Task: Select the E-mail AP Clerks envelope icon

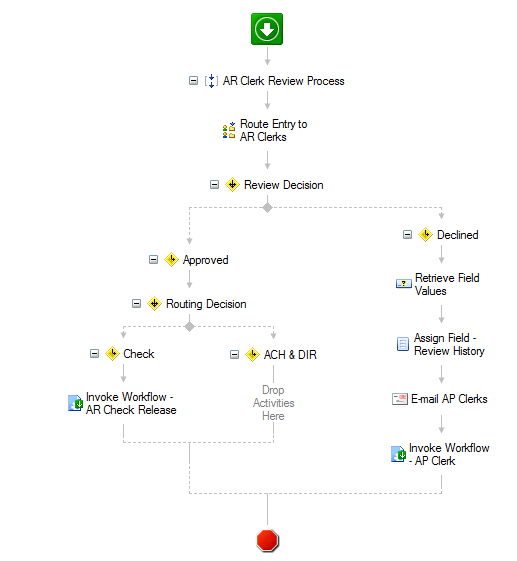Action: pyautogui.click(x=400, y=399)
